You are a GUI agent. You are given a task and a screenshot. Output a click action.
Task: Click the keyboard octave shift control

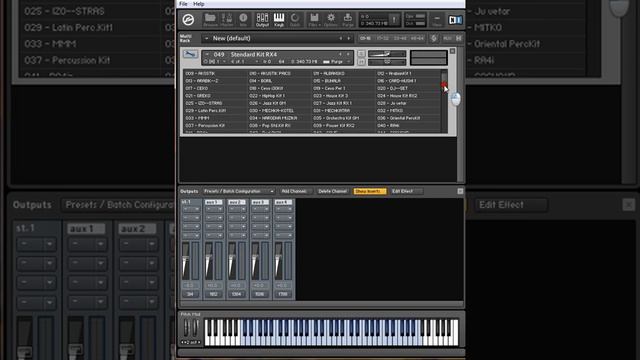point(191,342)
